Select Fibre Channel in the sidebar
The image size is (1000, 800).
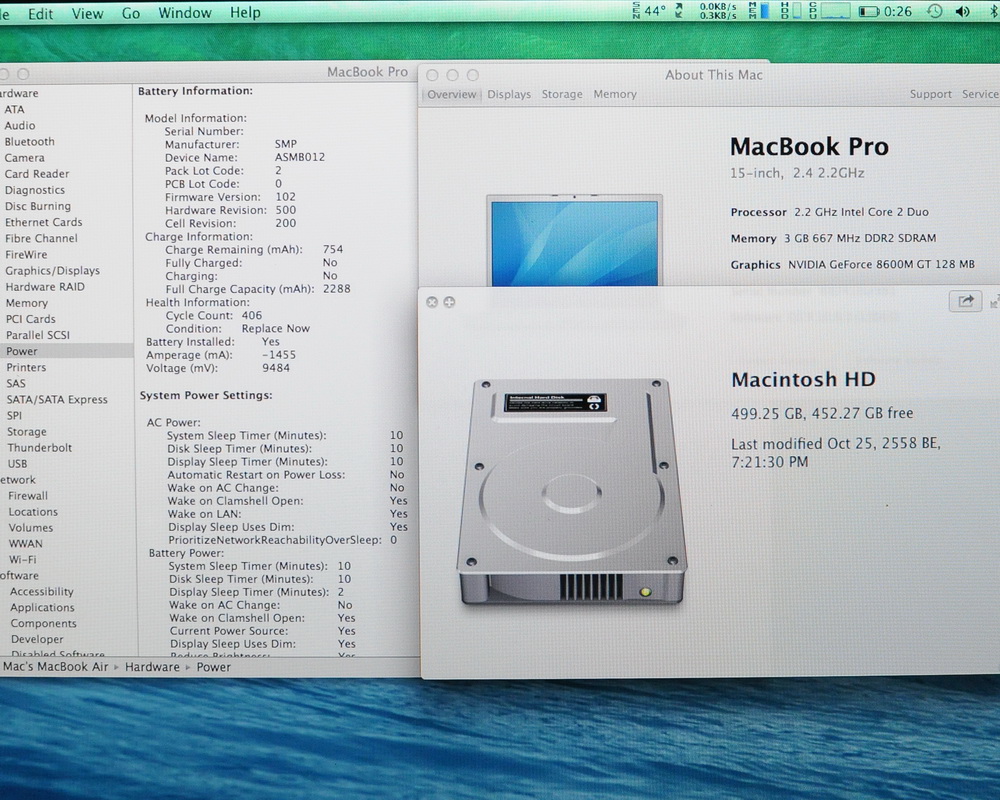pos(41,238)
